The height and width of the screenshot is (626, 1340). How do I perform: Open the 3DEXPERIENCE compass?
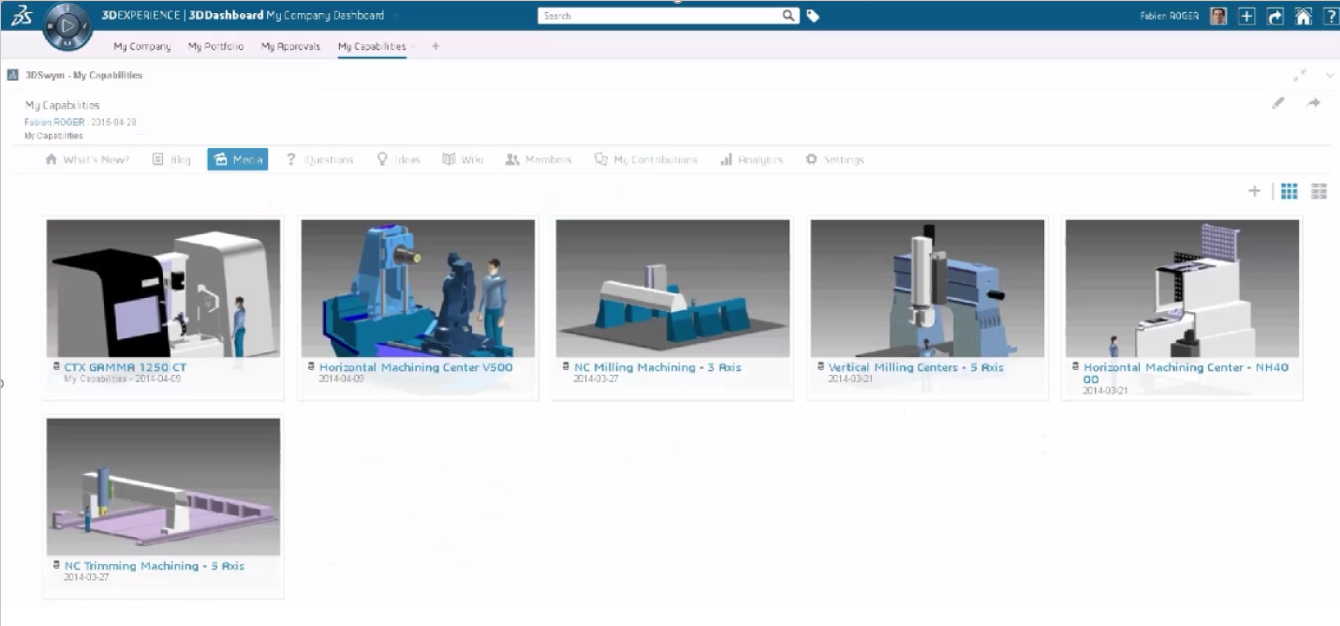click(69, 25)
